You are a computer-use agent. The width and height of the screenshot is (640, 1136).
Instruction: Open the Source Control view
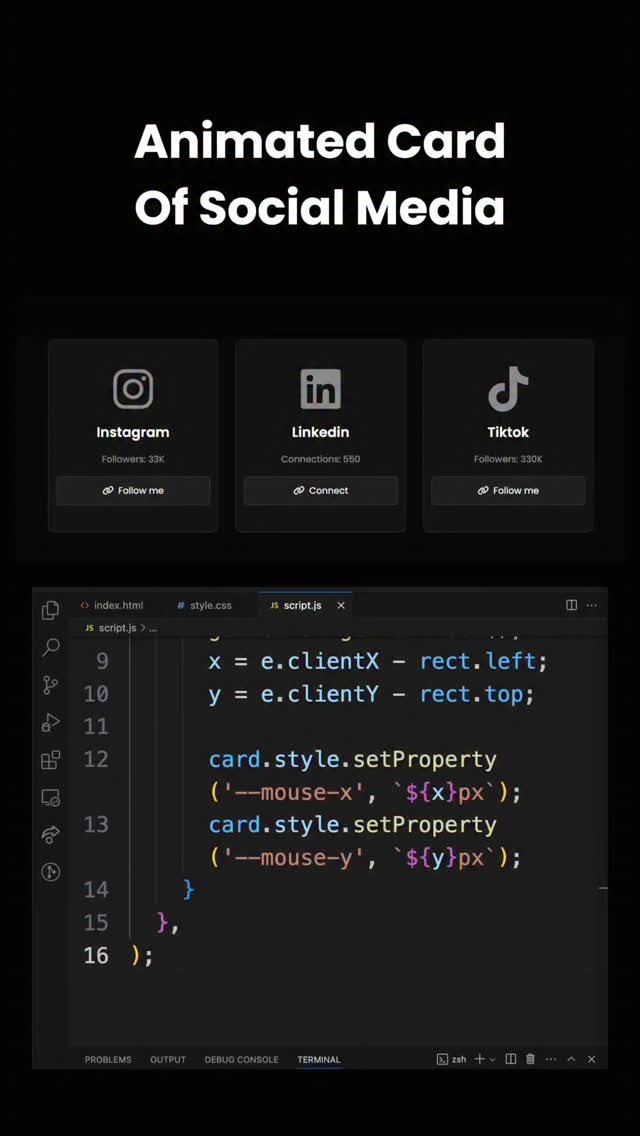(x=50, y=685)
